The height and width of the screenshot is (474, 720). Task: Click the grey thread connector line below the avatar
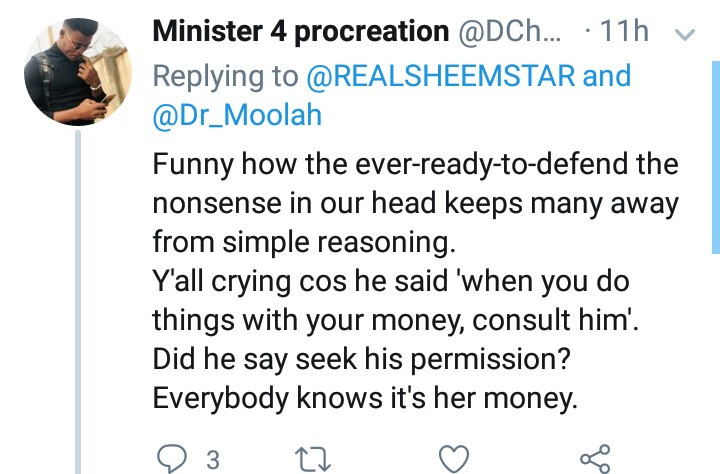(78, 302)
